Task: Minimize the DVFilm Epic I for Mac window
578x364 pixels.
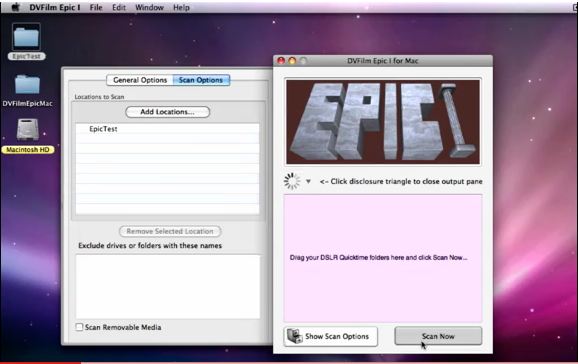Action: click(x=292, y=61)
